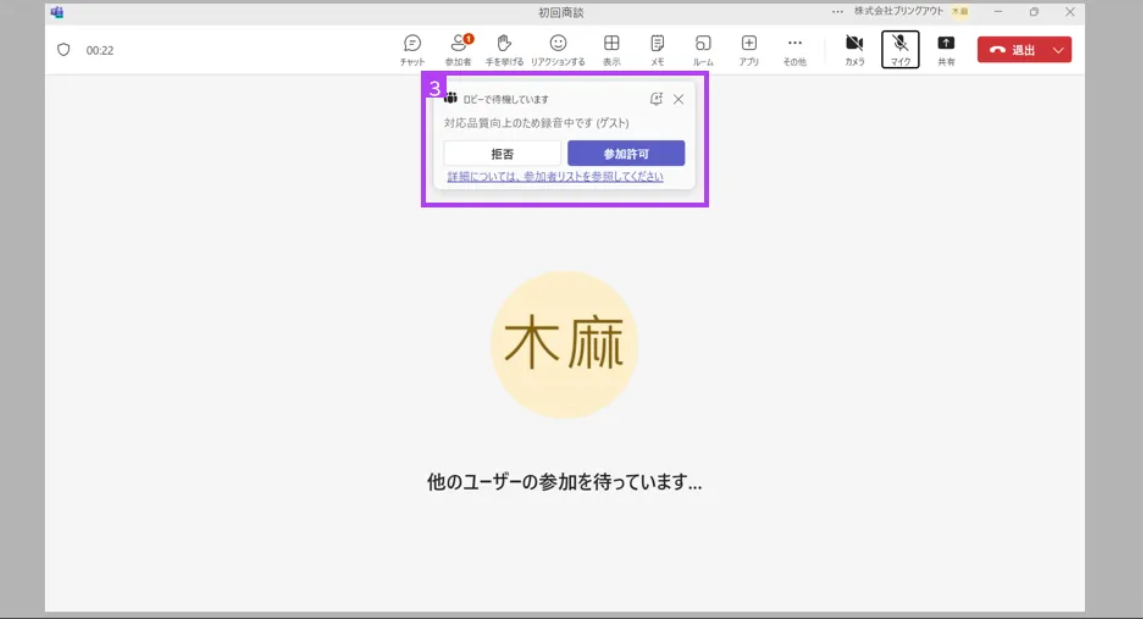Leave the meeting with 退出
Image resolution: width=1143 pixels, height=620 pixels.
1012,50
